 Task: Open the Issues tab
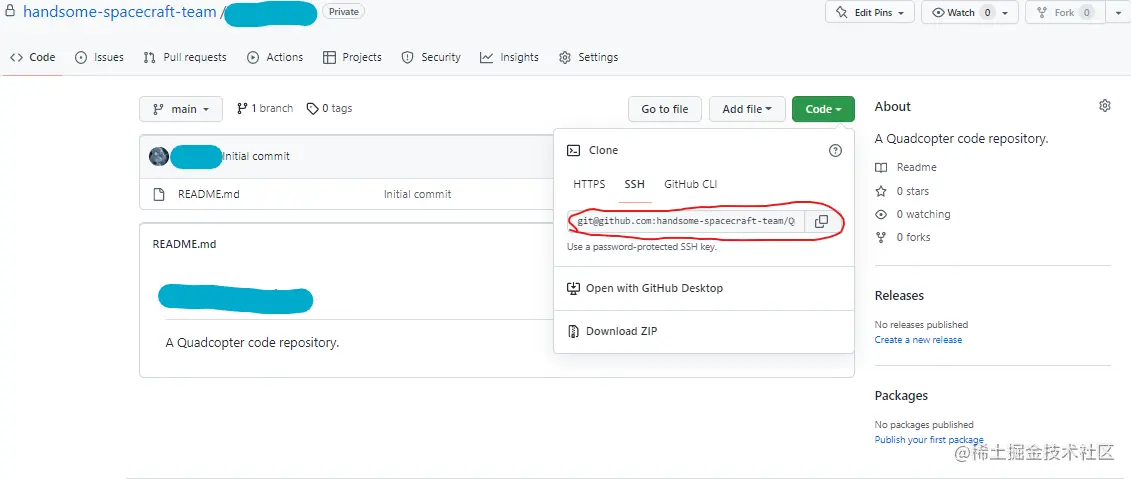100,57
